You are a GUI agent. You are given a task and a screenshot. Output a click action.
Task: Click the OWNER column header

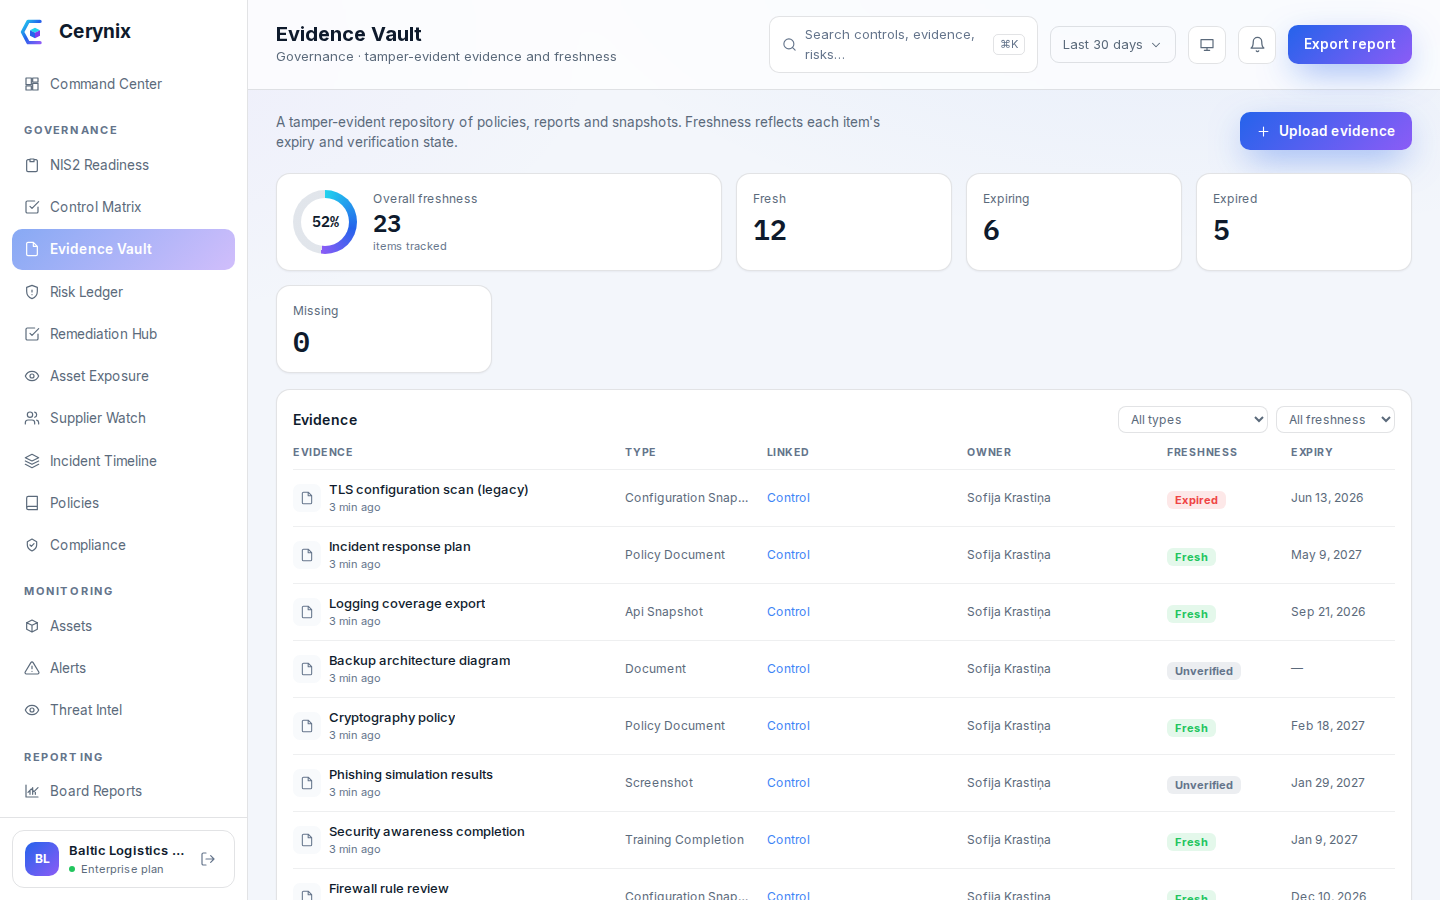(x=989, y=452)
